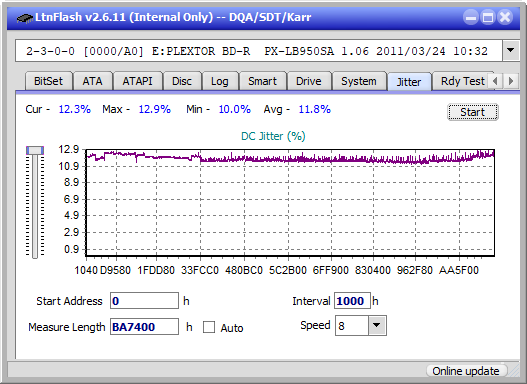527x384 pixels.
Task: Click the Measure Length field BA7400
Action: pos(145,327)
